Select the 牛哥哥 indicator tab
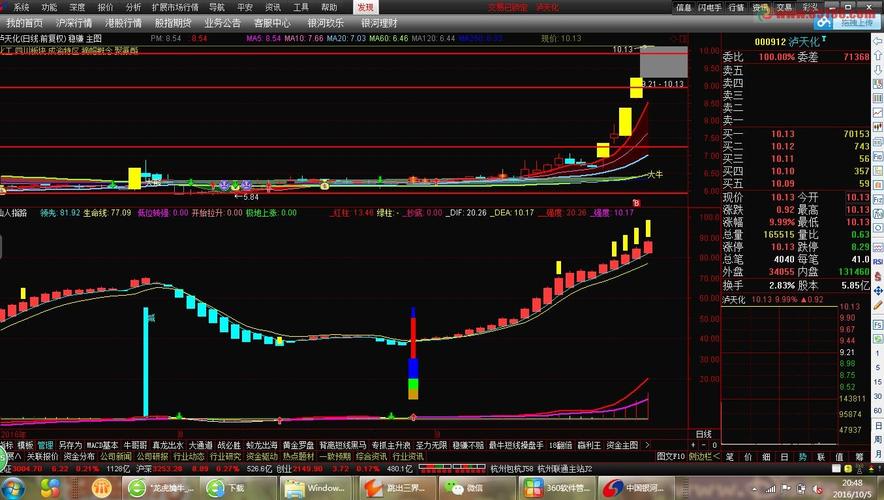Image resolution: width=884 pixels, height=500 pixels. coord(135,445)
